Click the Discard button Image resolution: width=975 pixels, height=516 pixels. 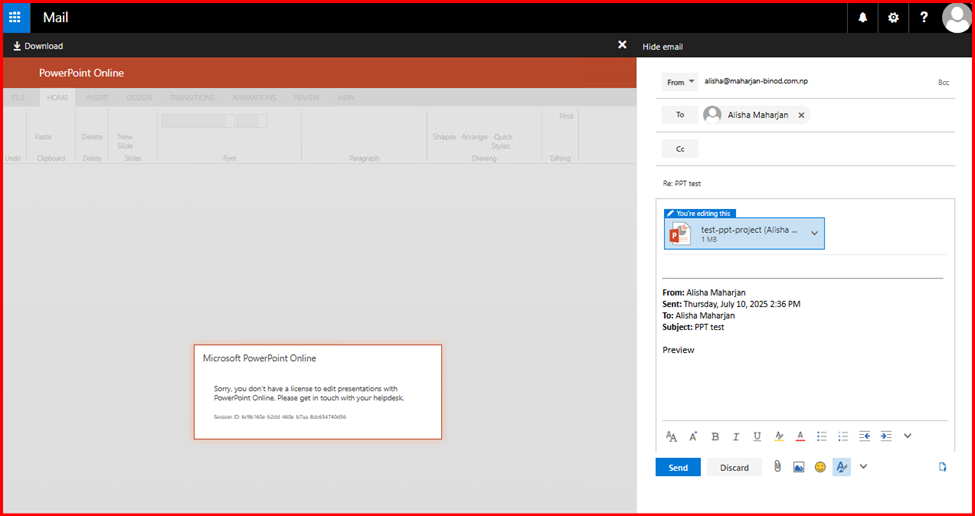(x=734, y=467)
